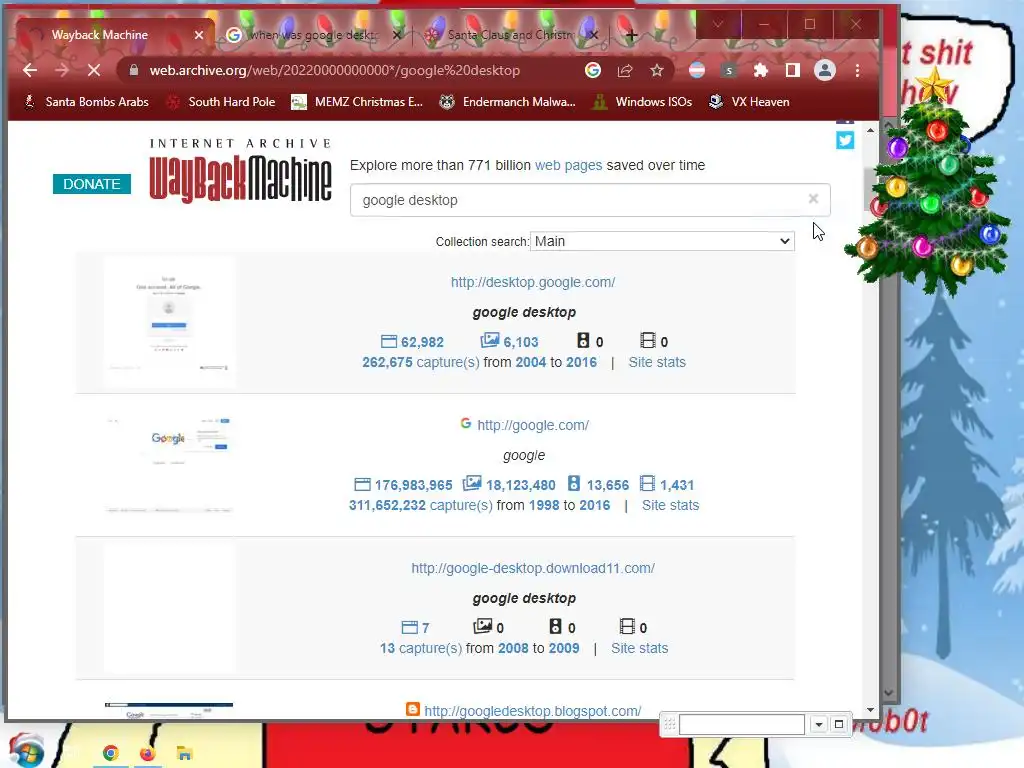Click the images count icon for desktop.google.com

tap(490, 340)
